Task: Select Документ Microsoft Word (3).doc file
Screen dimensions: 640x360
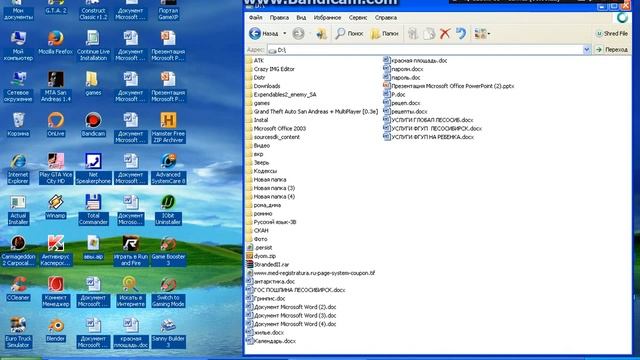Action: (291, 316)
